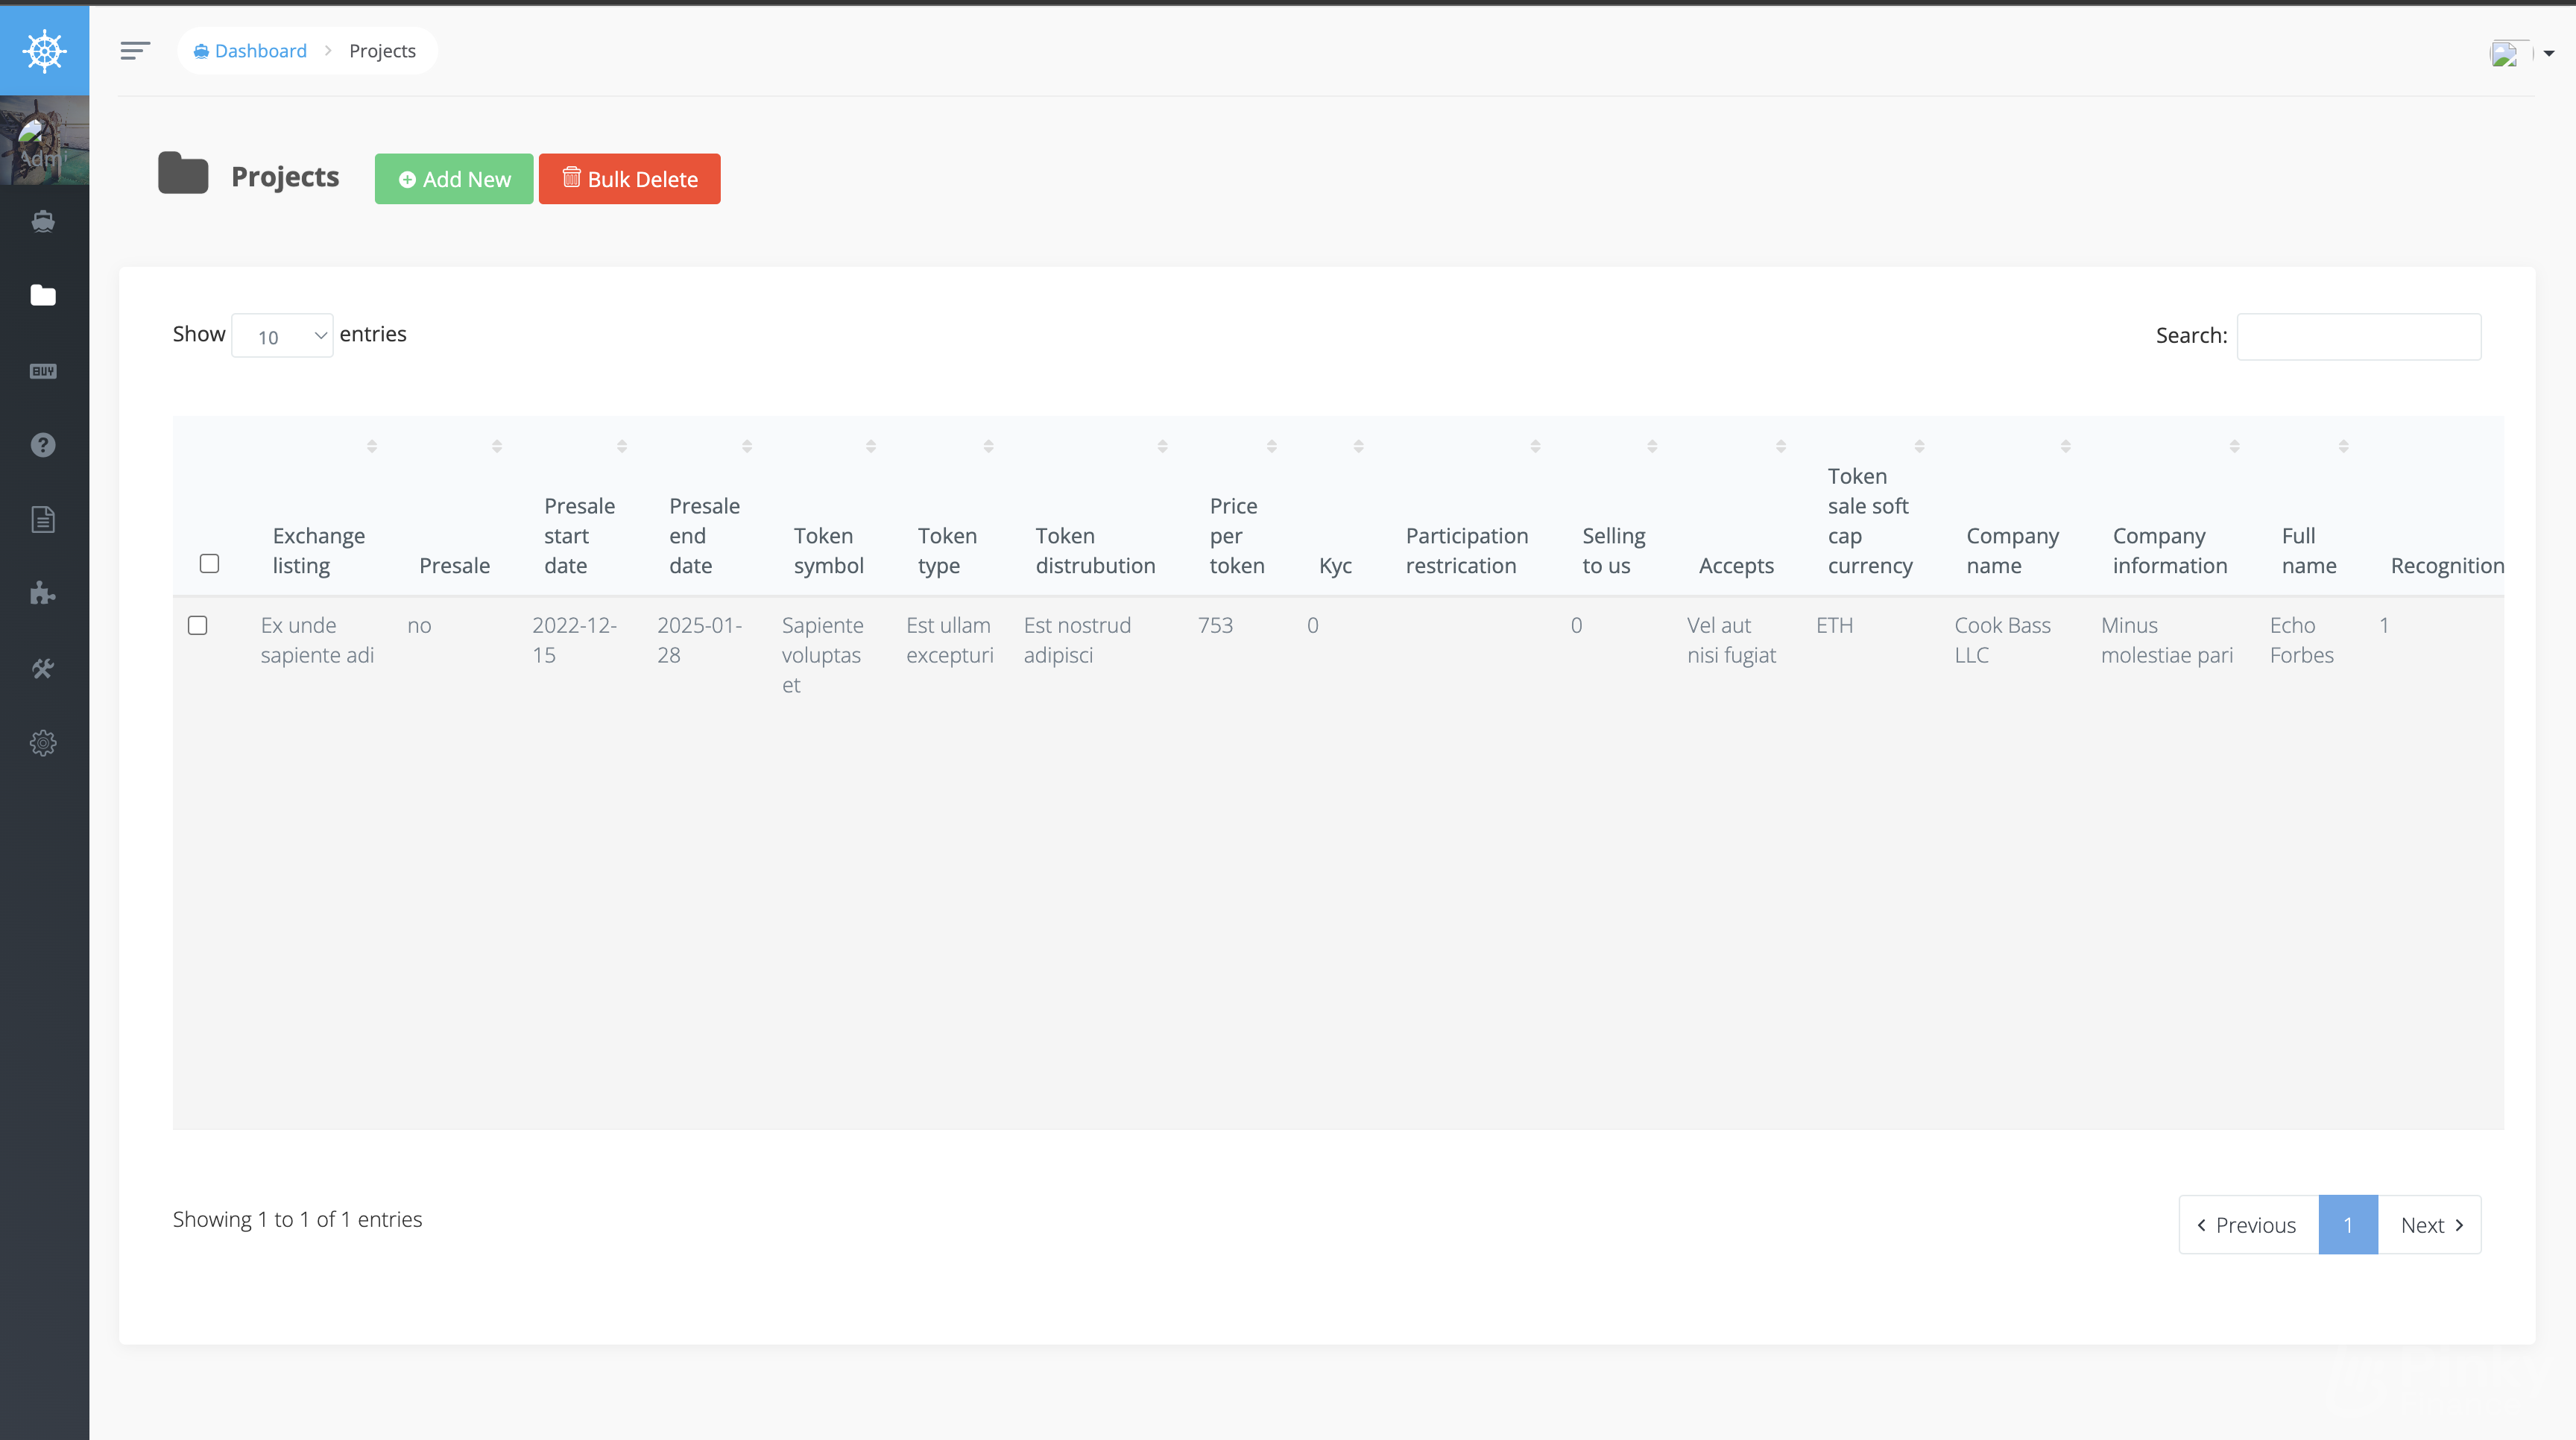Select page 1 pagination button
This screenshot has width=2576, height=1440.
(2348, 1224)
